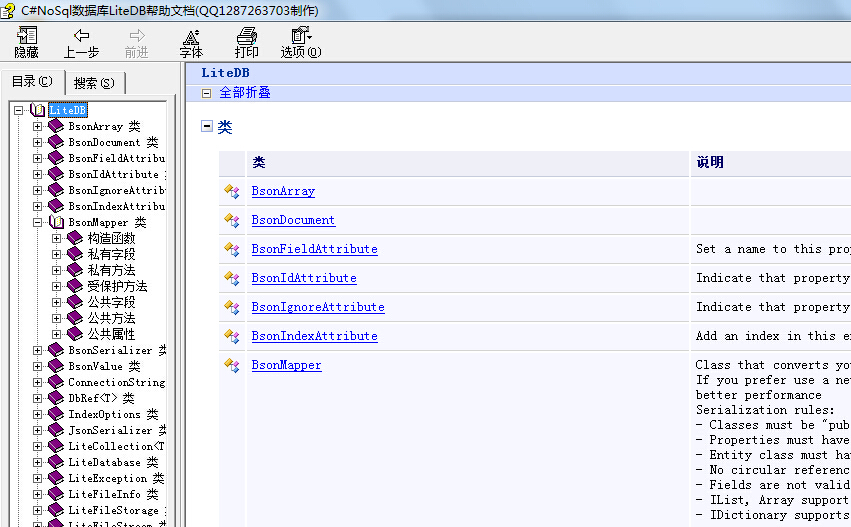
Task: Open the BsonIndexAttribute link
Action: tap(315, 336)
